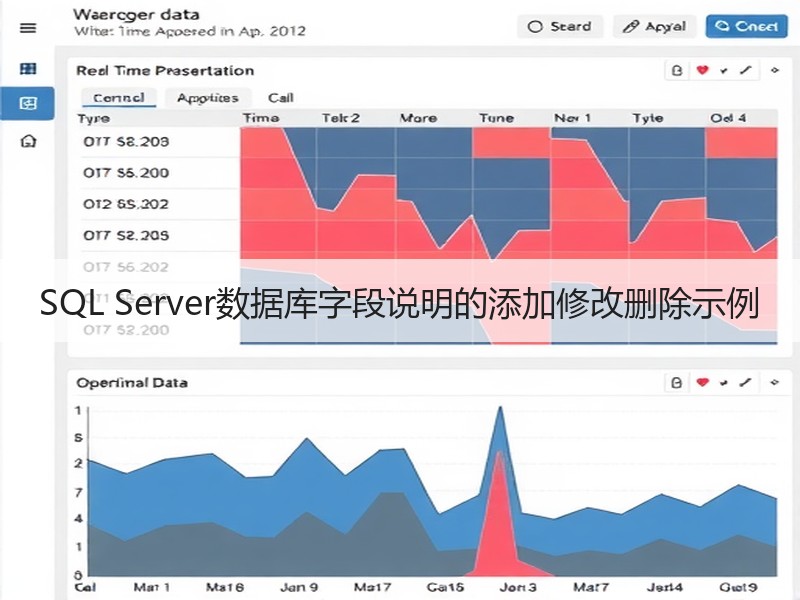Click the Jer14 axis label
The image size is (800, 600).
[665, 587]
